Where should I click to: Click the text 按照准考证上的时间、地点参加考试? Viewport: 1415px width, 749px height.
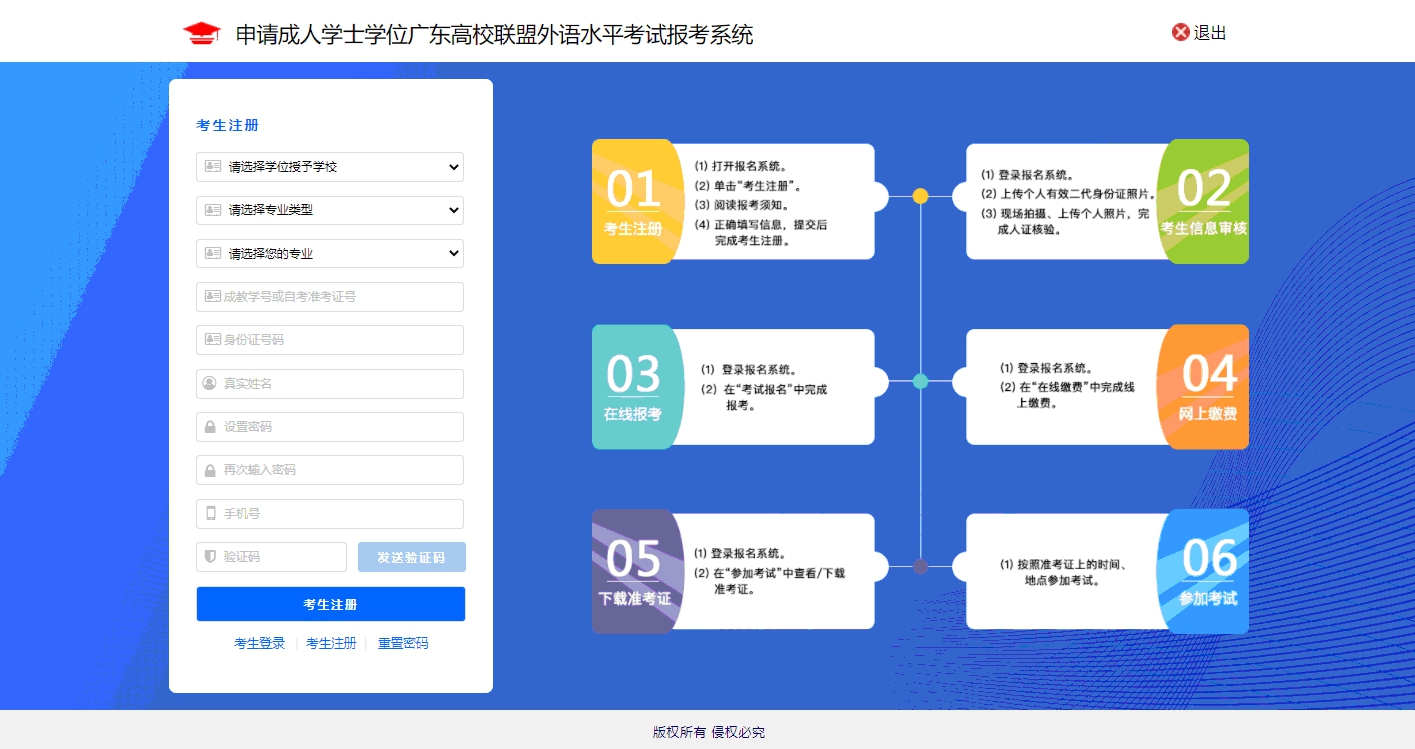tap(1064, 572)
